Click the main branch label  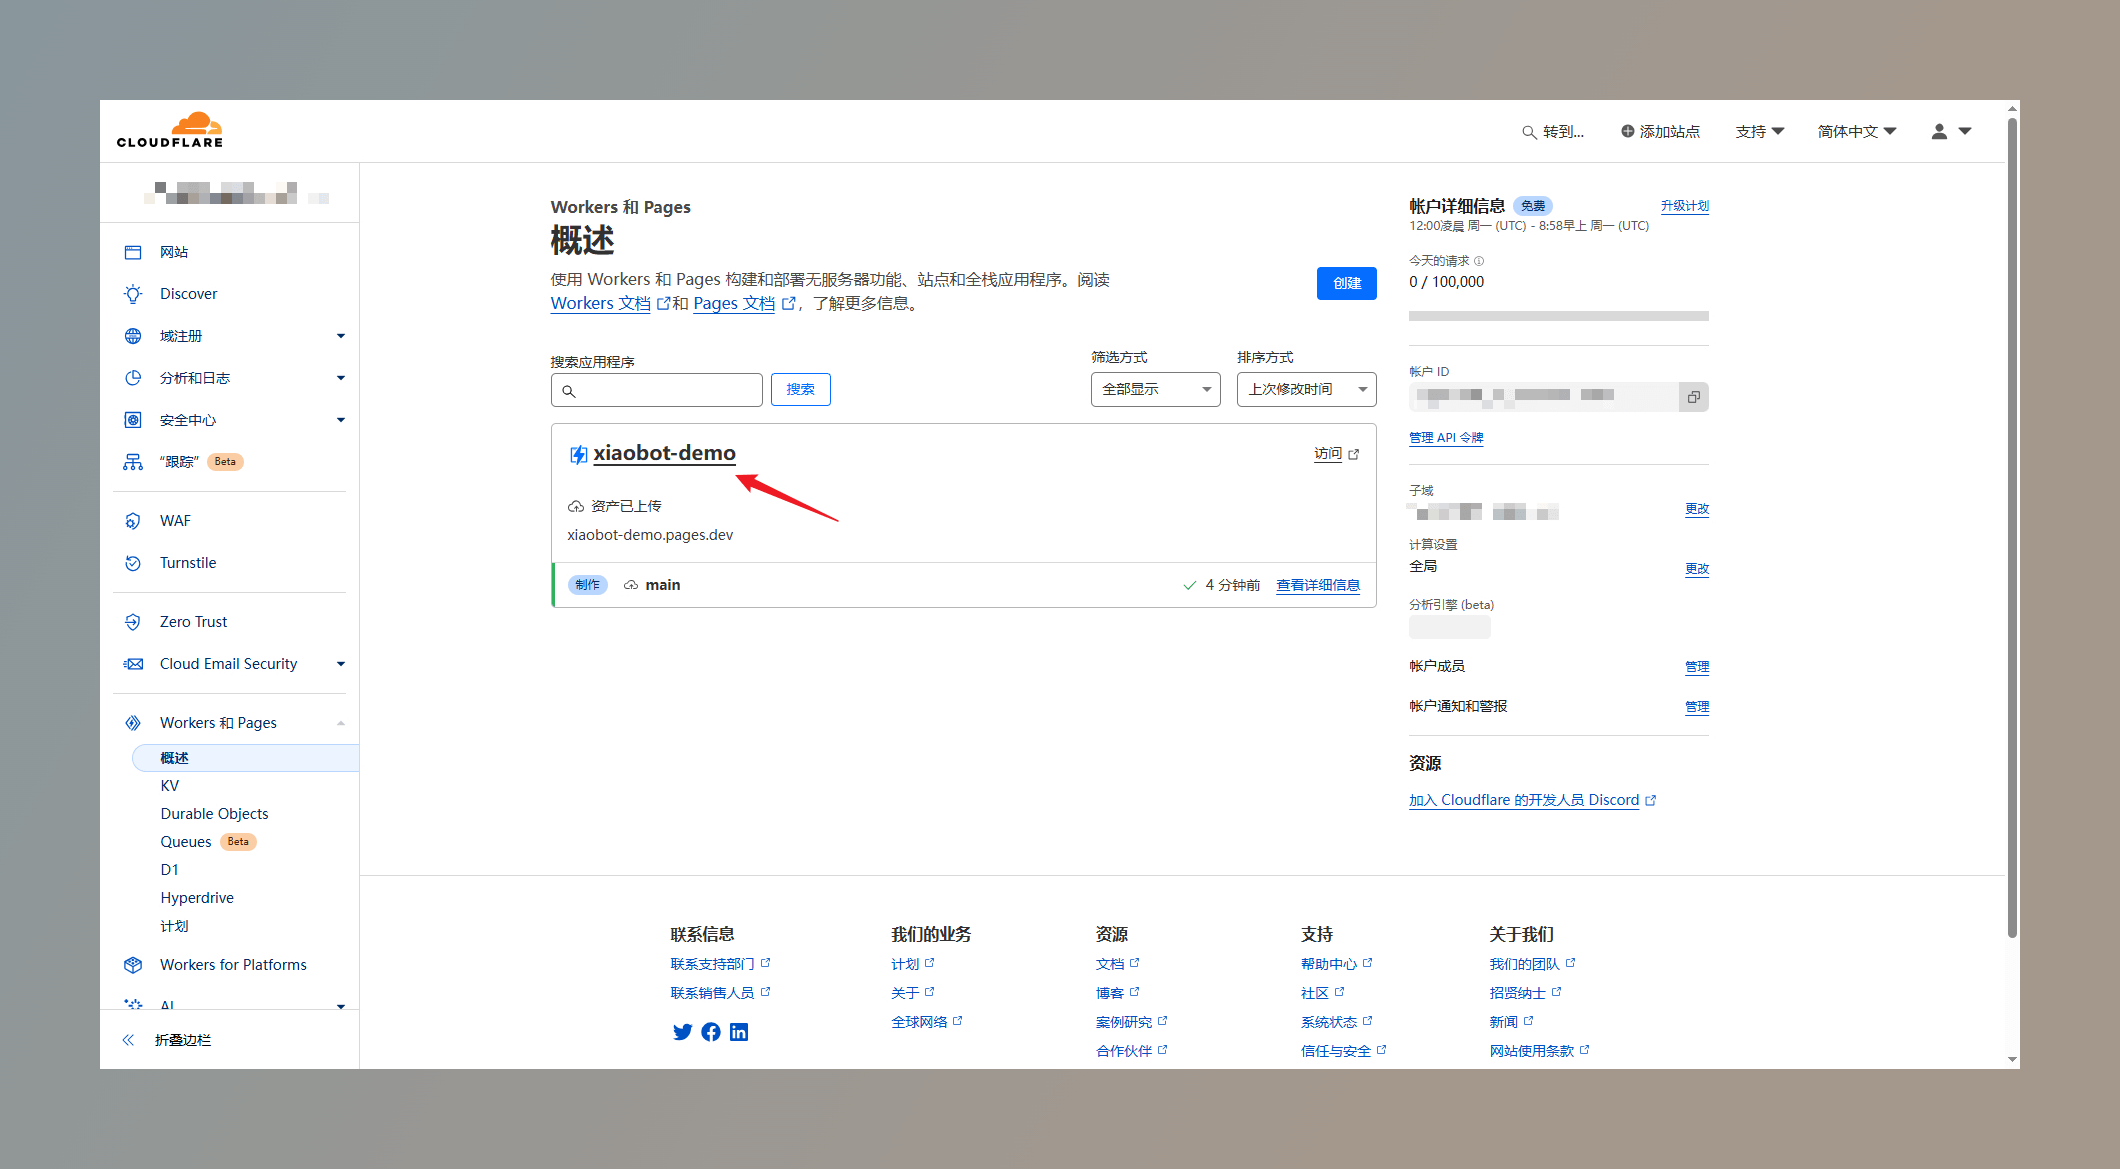click(662, 585)
